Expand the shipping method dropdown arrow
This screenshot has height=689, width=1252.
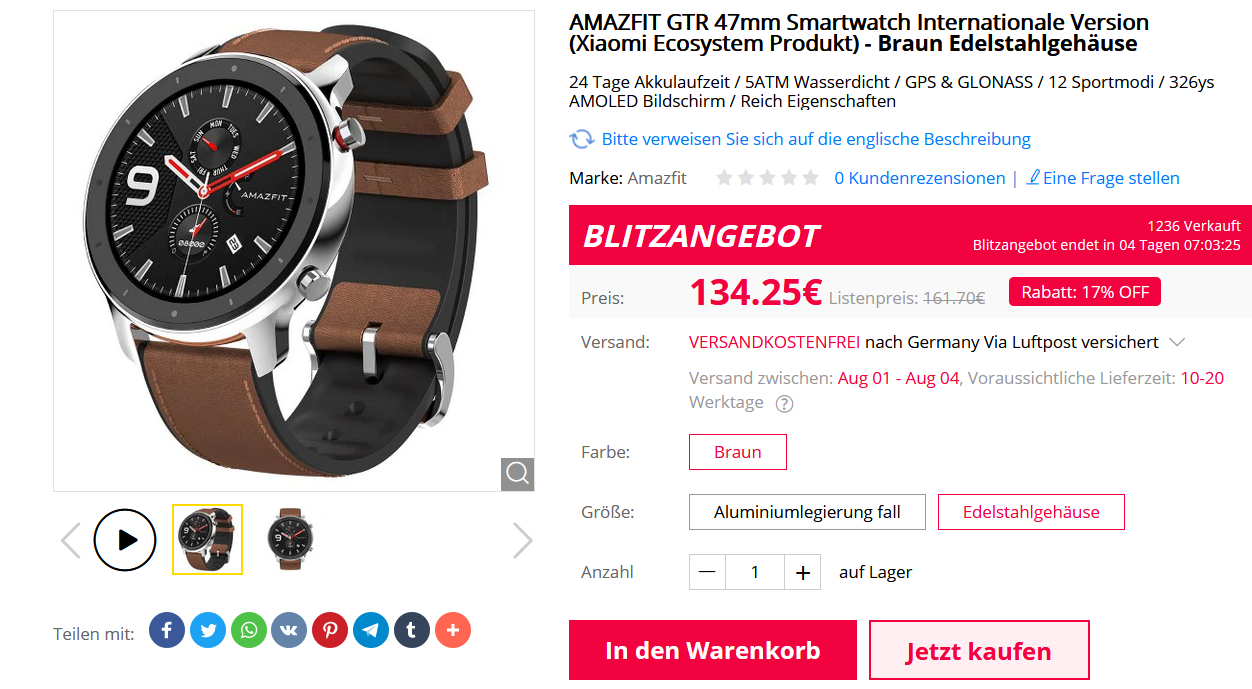(x=1177, y=342)
